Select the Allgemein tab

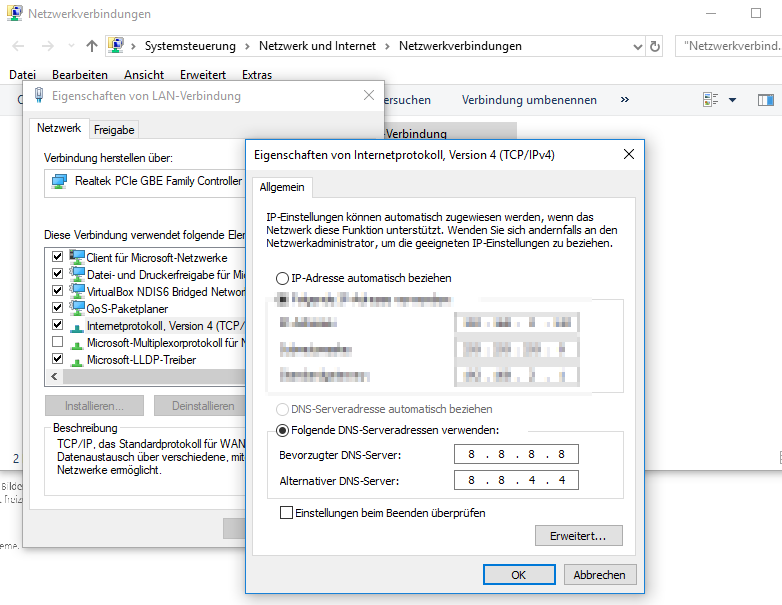tap(282, 188)
